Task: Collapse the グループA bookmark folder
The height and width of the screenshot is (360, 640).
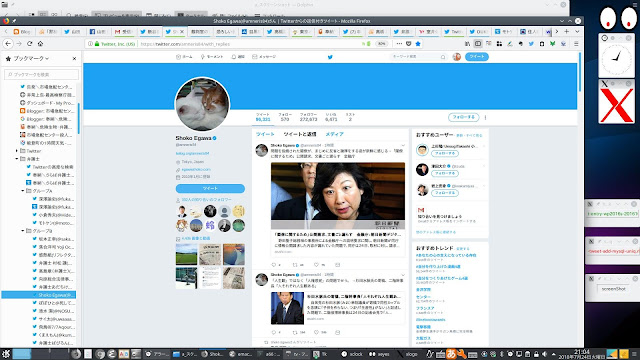Action: click(23, 191)
